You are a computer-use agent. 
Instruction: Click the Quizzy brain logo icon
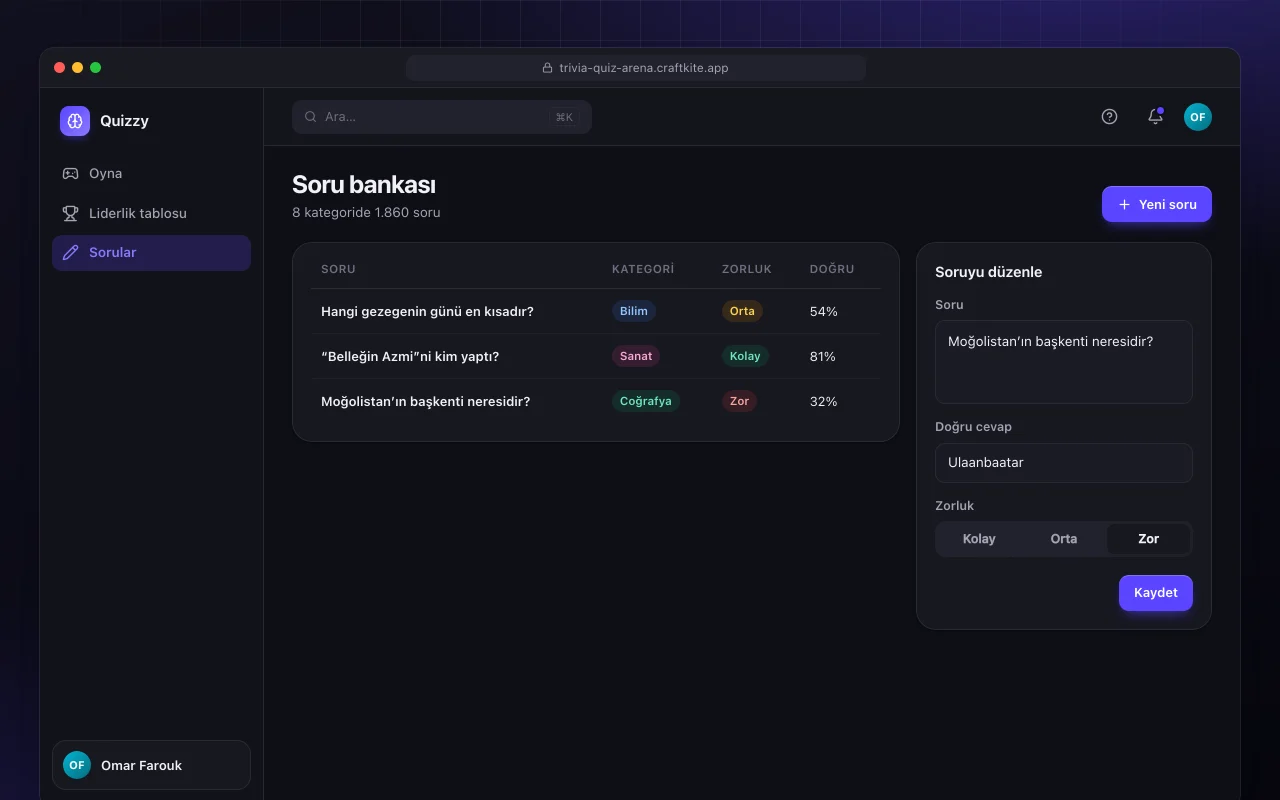pos(75,121)
